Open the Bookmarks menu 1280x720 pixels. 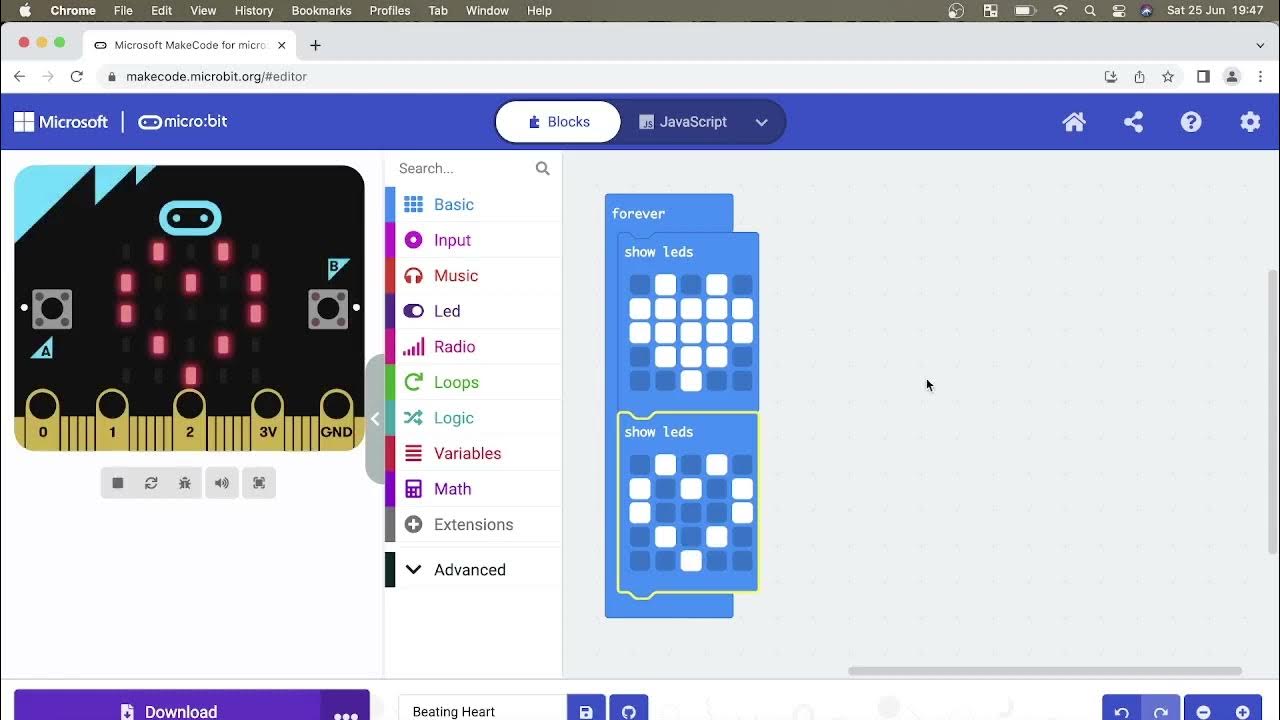pos(321,10)
